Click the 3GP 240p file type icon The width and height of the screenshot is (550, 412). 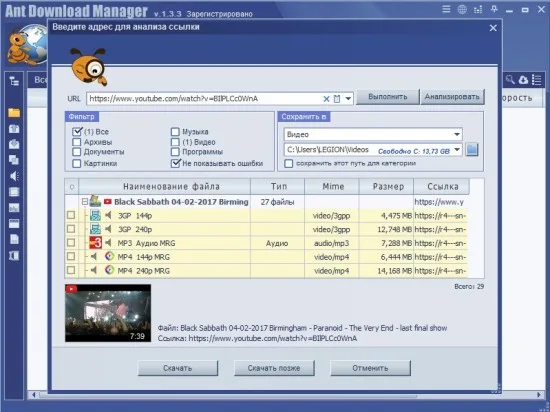click(95, 229)
